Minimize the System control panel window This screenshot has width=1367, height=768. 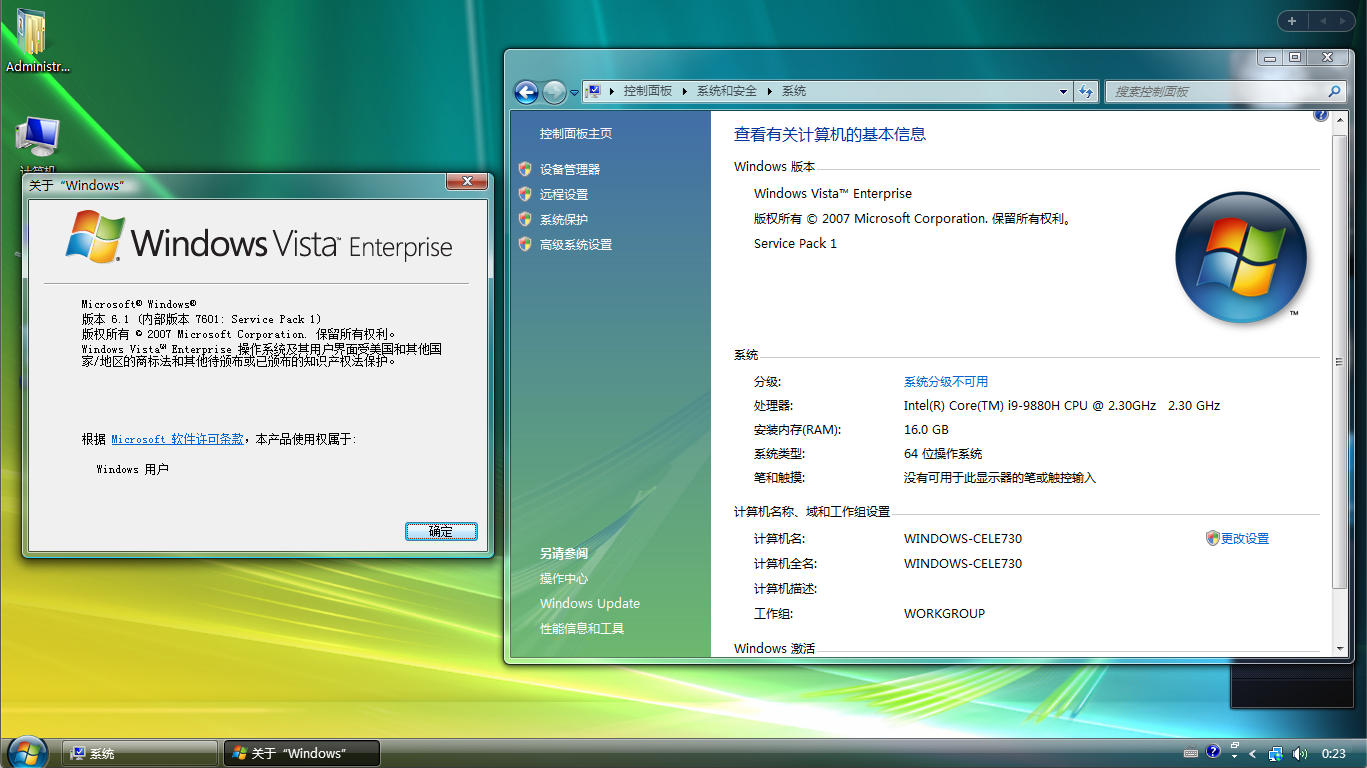(1270, 57)
